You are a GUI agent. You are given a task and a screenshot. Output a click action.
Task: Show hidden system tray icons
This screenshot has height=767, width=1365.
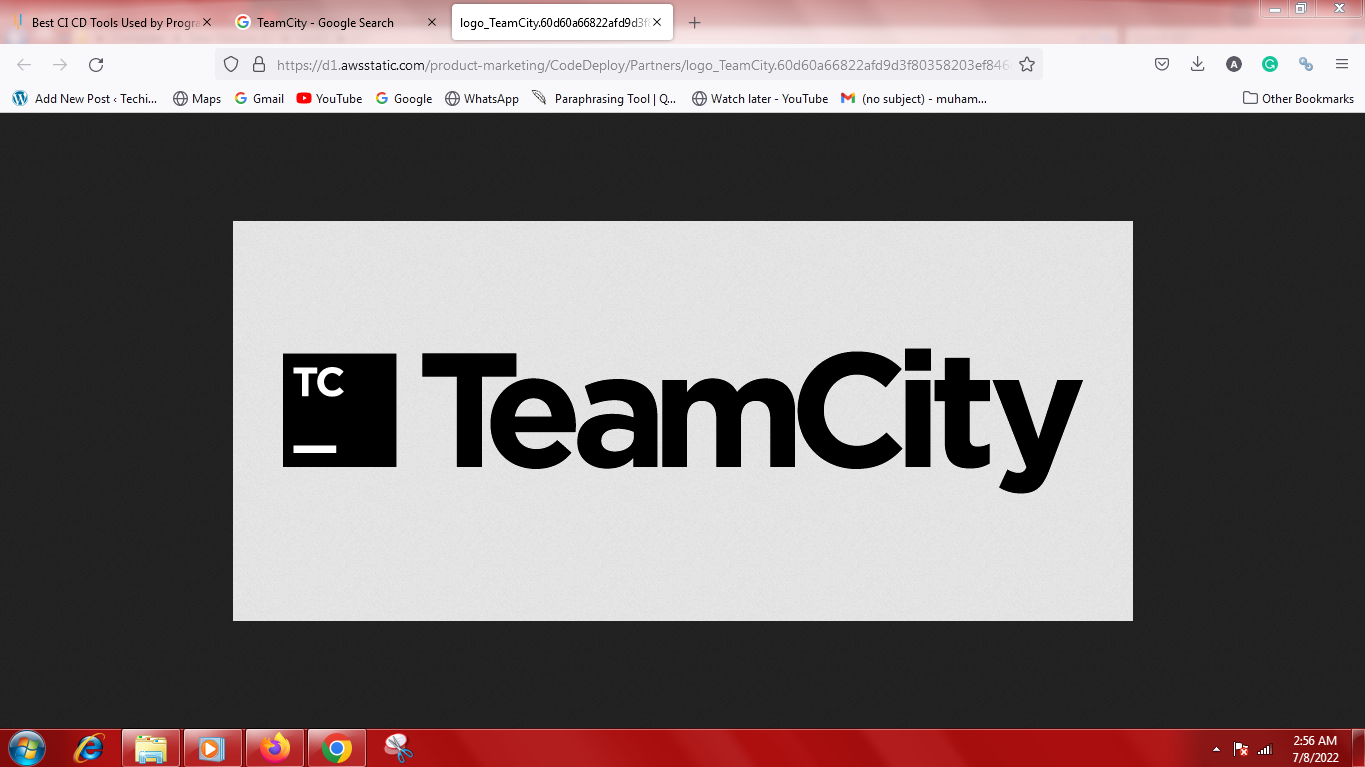(x=1217, y=749)
